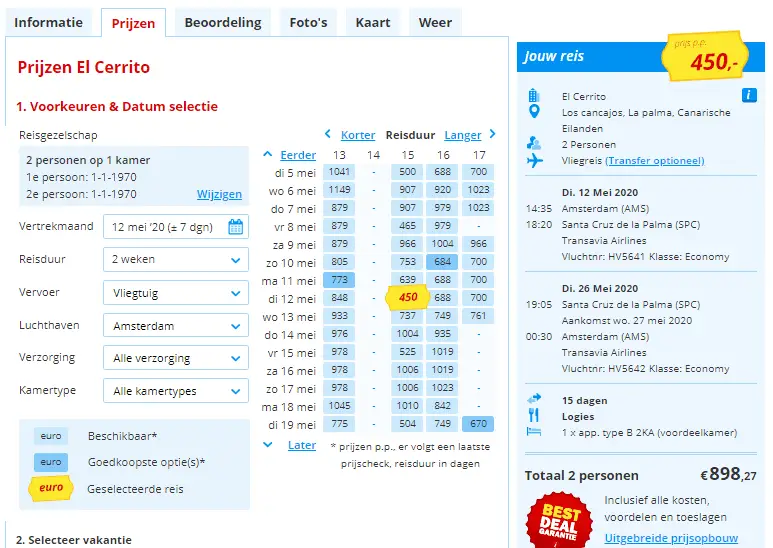Select price 935 on do 14 mei
The image size is (773, 548).
(x=442, y=334)
